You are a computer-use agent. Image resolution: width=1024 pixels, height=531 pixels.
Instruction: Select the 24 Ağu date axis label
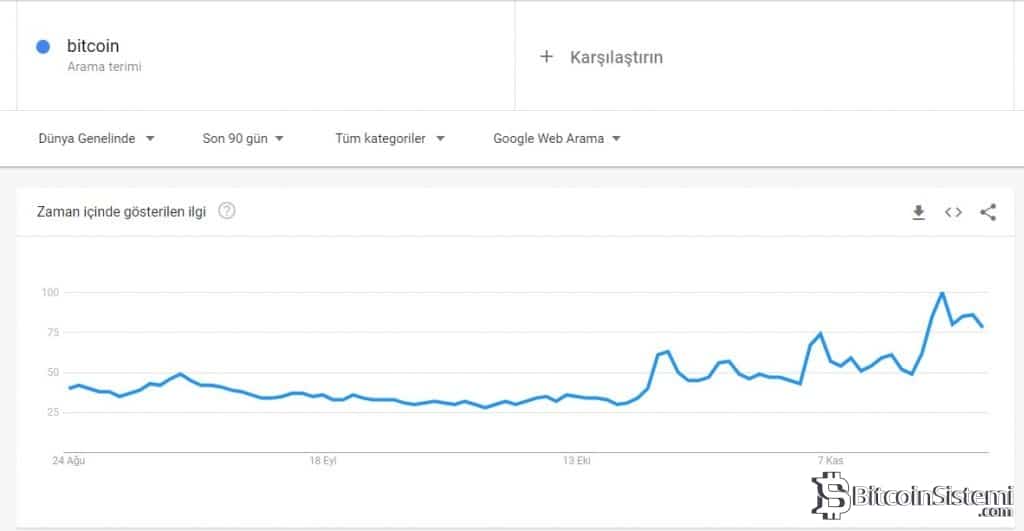[69, 461]
